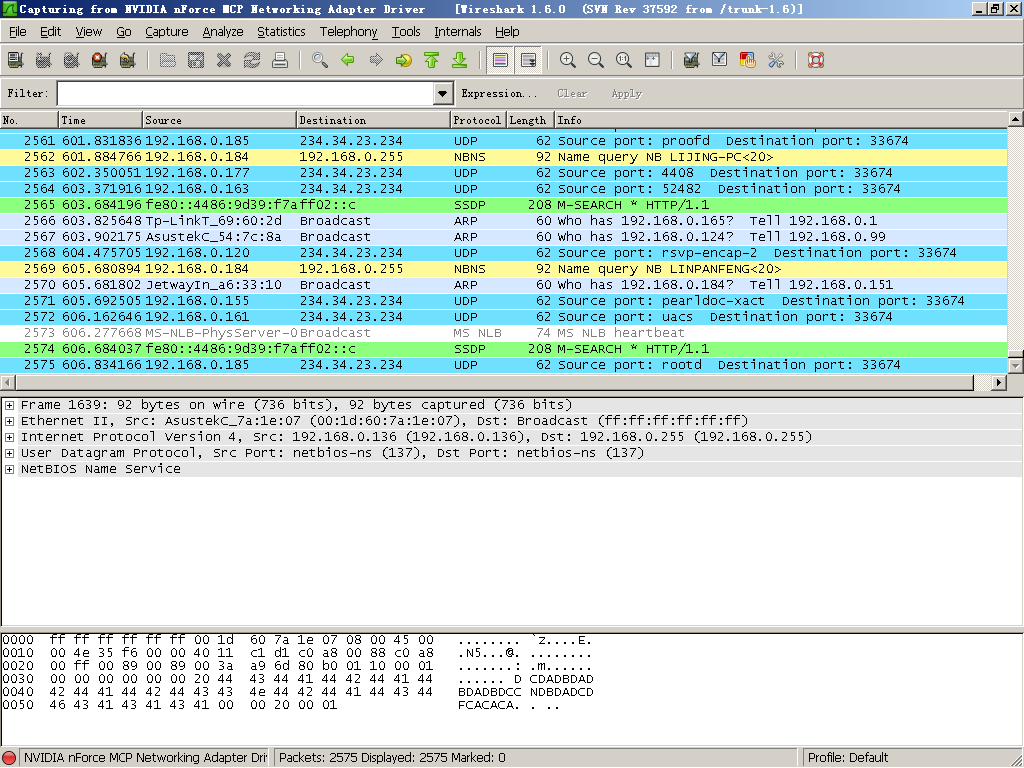Open the Internals menu
The width and height of the screenshot is (1024, 768).
457,31
